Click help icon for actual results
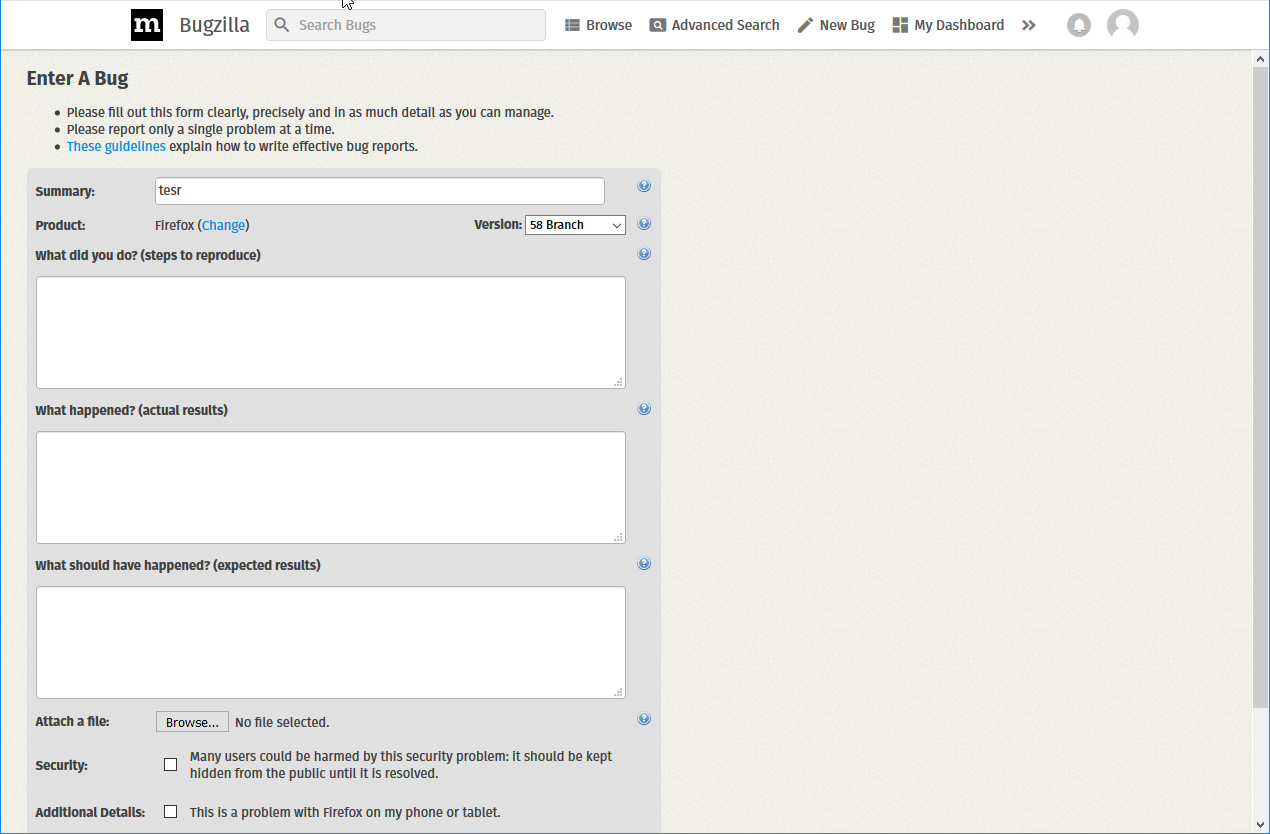 [644, 409]
